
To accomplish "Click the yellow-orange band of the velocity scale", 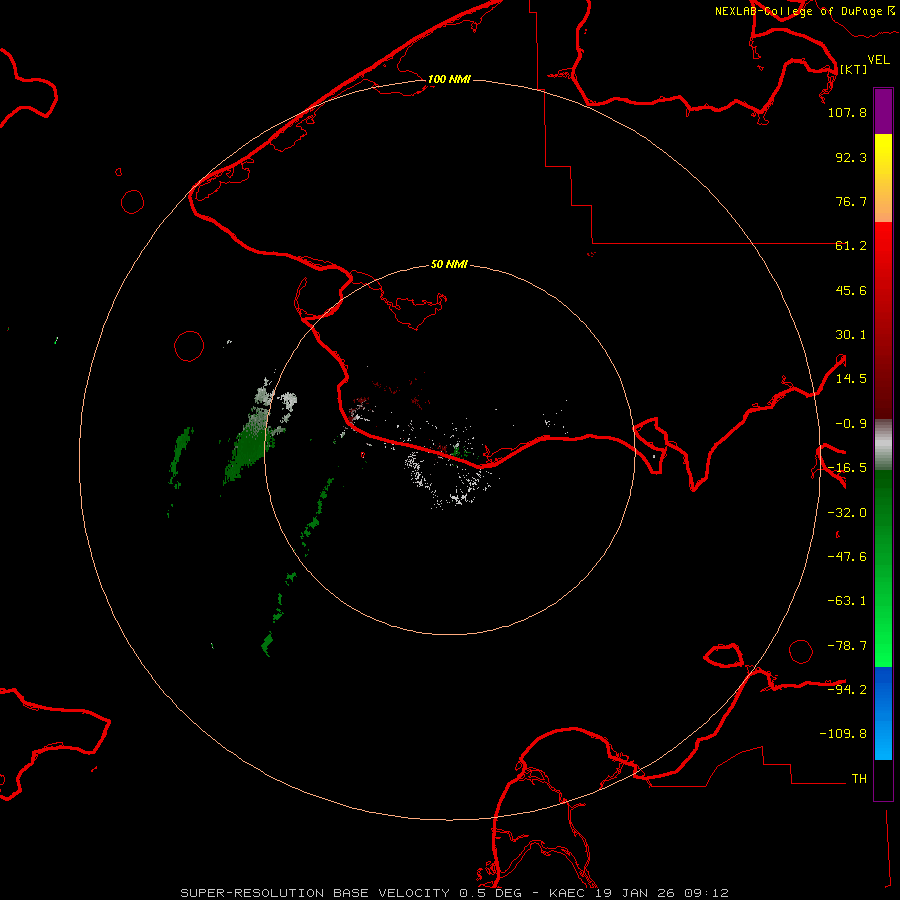I will coord(883,178).
